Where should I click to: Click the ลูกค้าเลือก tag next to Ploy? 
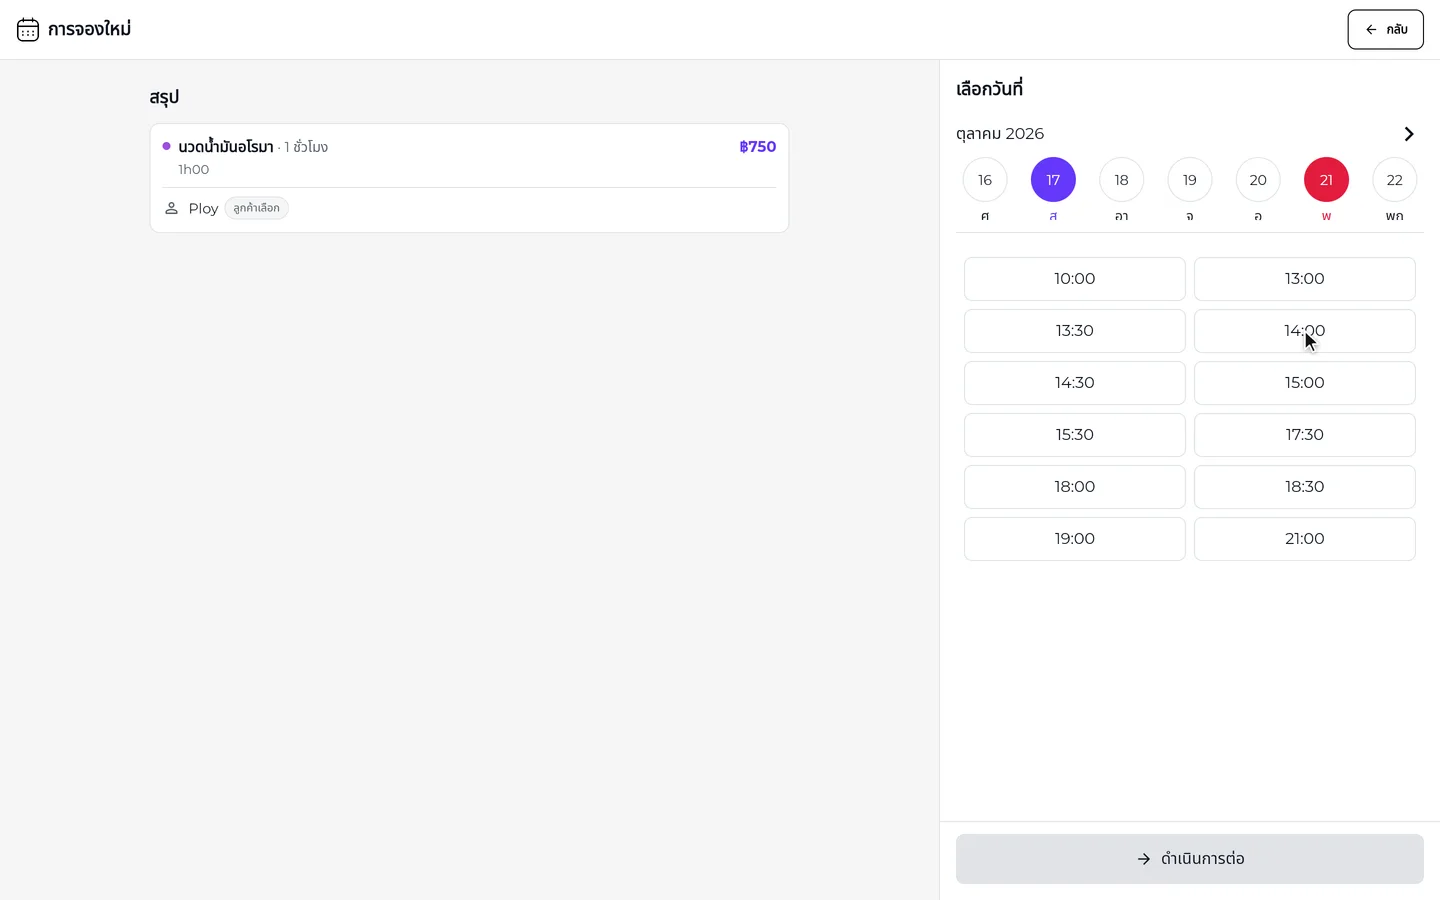pyautogui.click(x=256, y=208)
